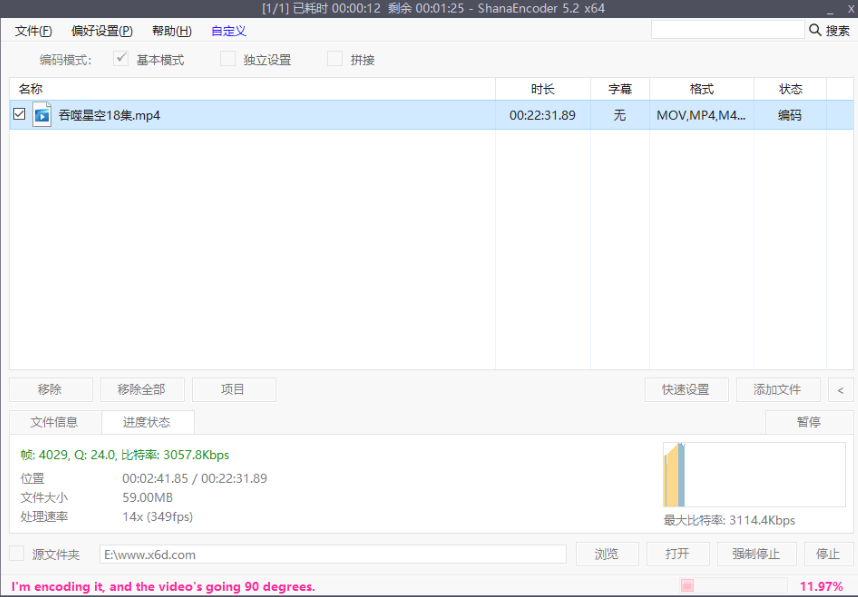Viewport: 858px width, 597px height.
Task: Open the 帮助(H) menu
Action: 170,31
